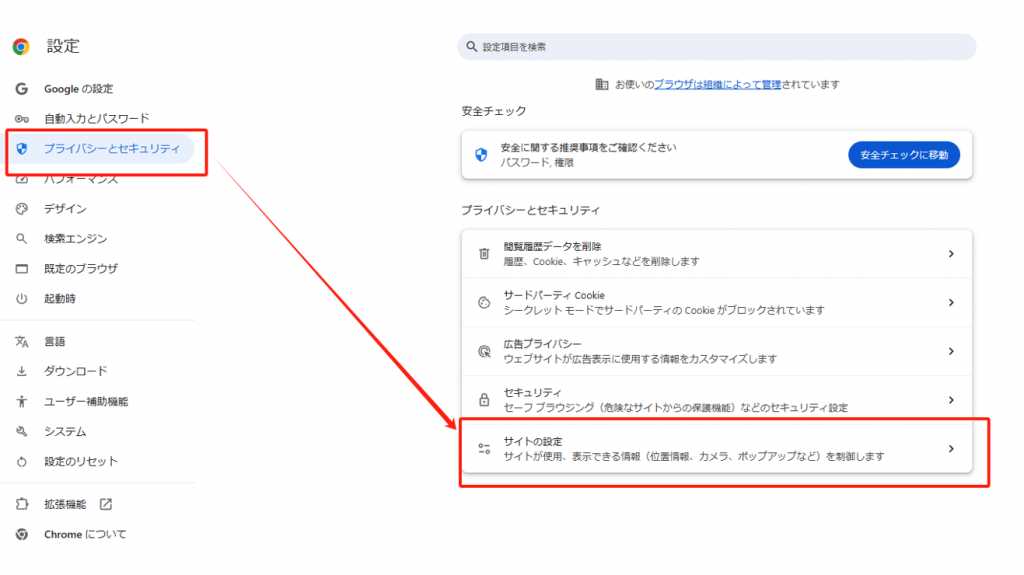The image size is (1024, 575).
Task: Expand 閲覧履歴データを削除 using its chevron
Action: (951, 254)
